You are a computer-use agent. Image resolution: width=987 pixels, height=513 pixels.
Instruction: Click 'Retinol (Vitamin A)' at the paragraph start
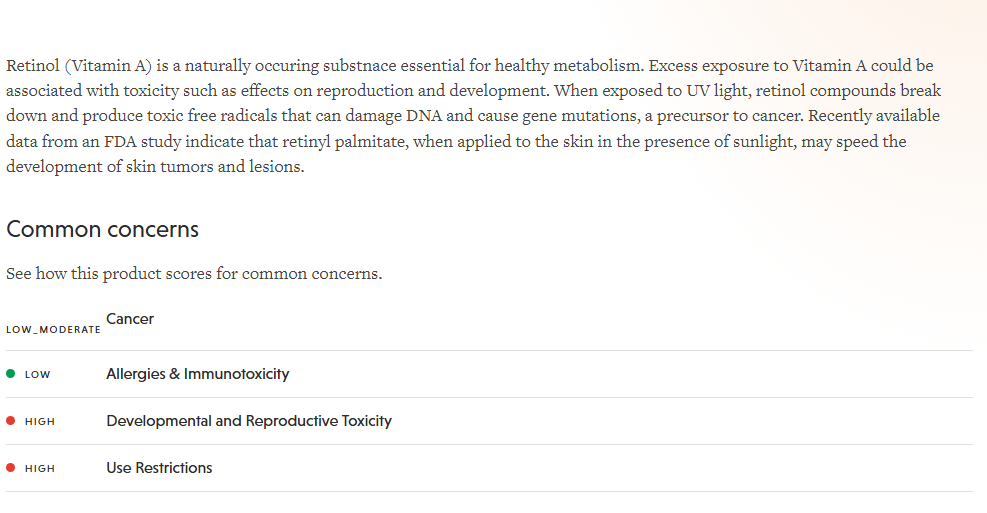coord(79,66)
